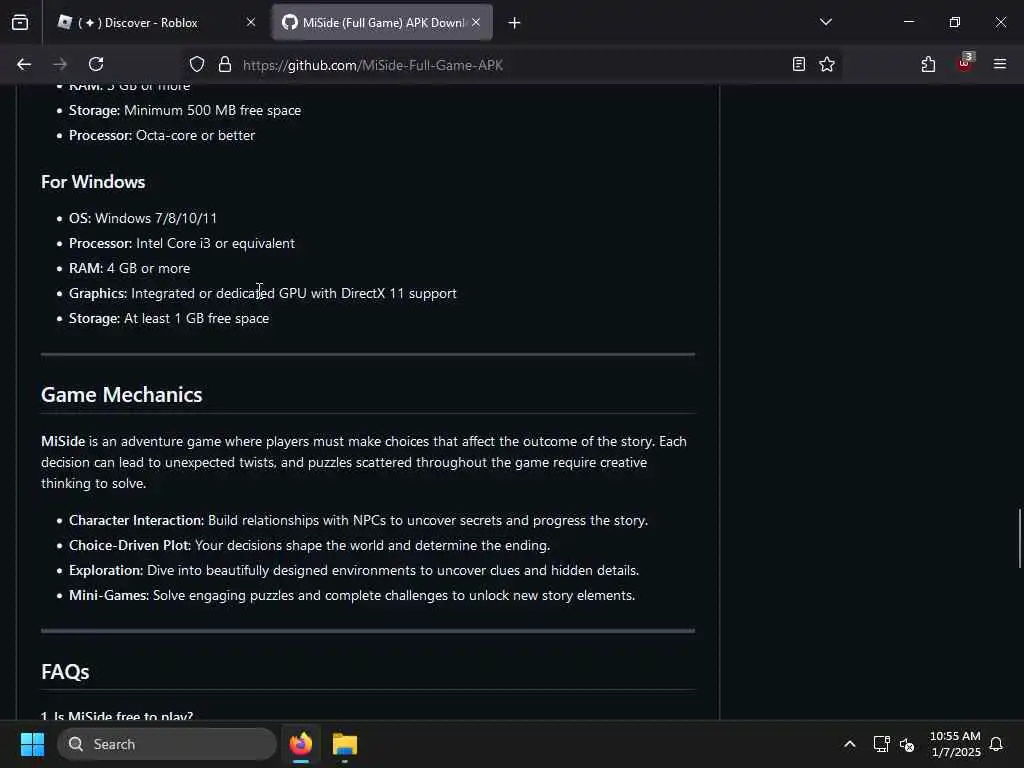This screenshot has width=1024, height=768.
Task: Expand the list all tabs chevron
Action: pyautogui.click(x=825, y=22)
